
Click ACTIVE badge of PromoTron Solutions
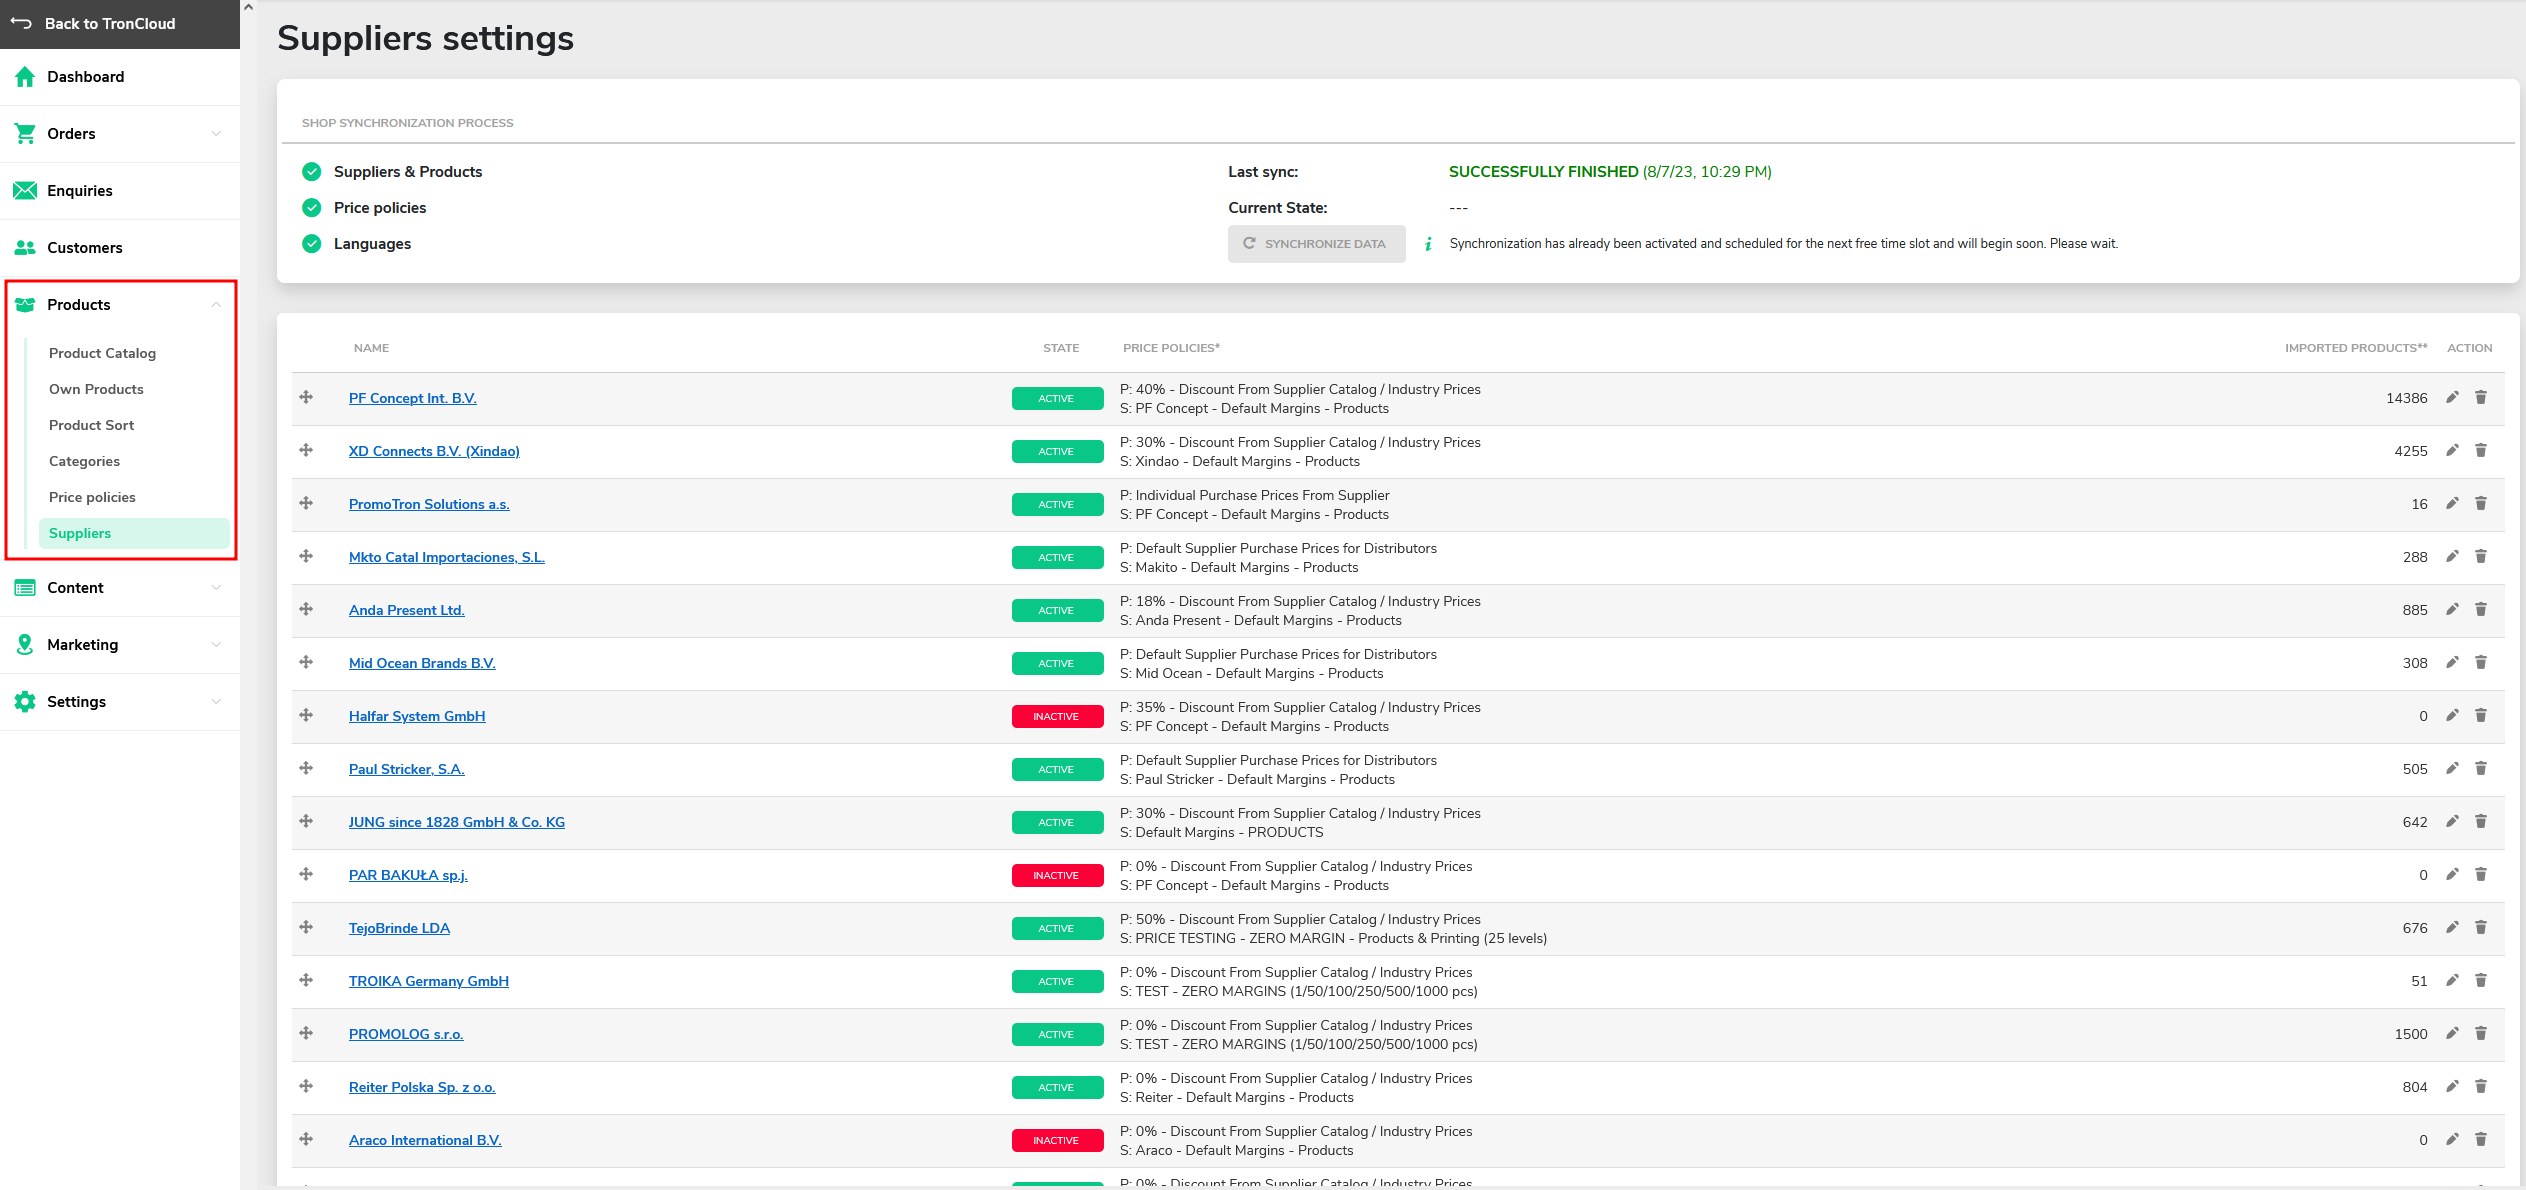pos(1057,505)
